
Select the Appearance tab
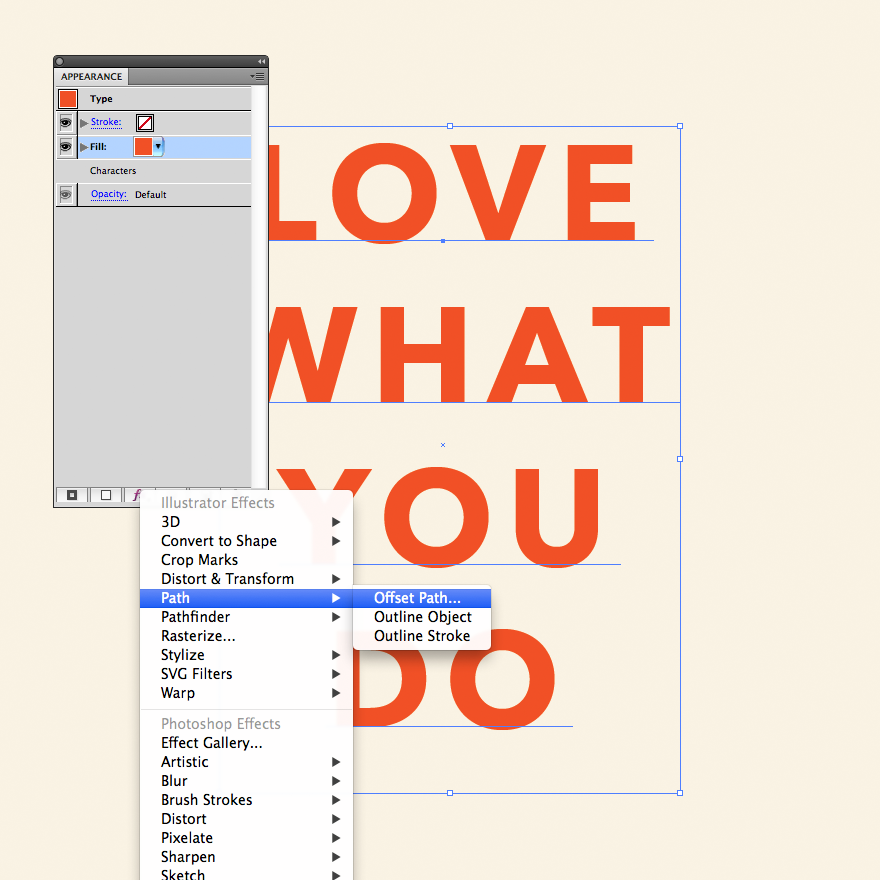(x=91, y=76)
